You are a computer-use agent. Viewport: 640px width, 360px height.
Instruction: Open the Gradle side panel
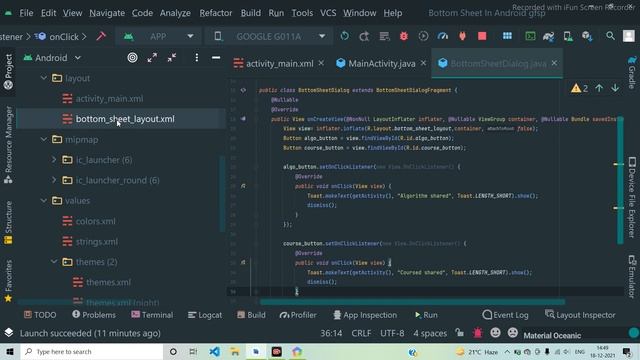[632, 72]
